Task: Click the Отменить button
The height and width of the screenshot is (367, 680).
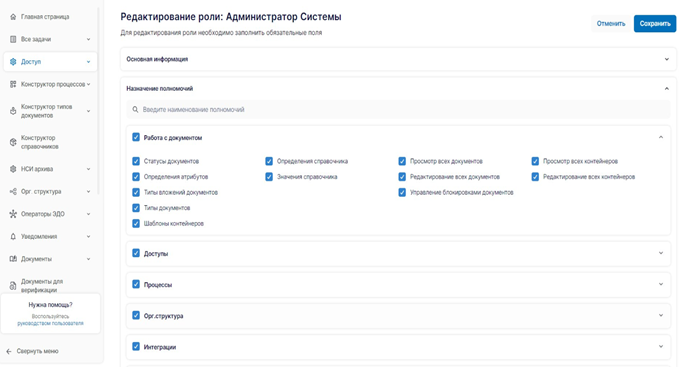Action: [x=611, y=24]
